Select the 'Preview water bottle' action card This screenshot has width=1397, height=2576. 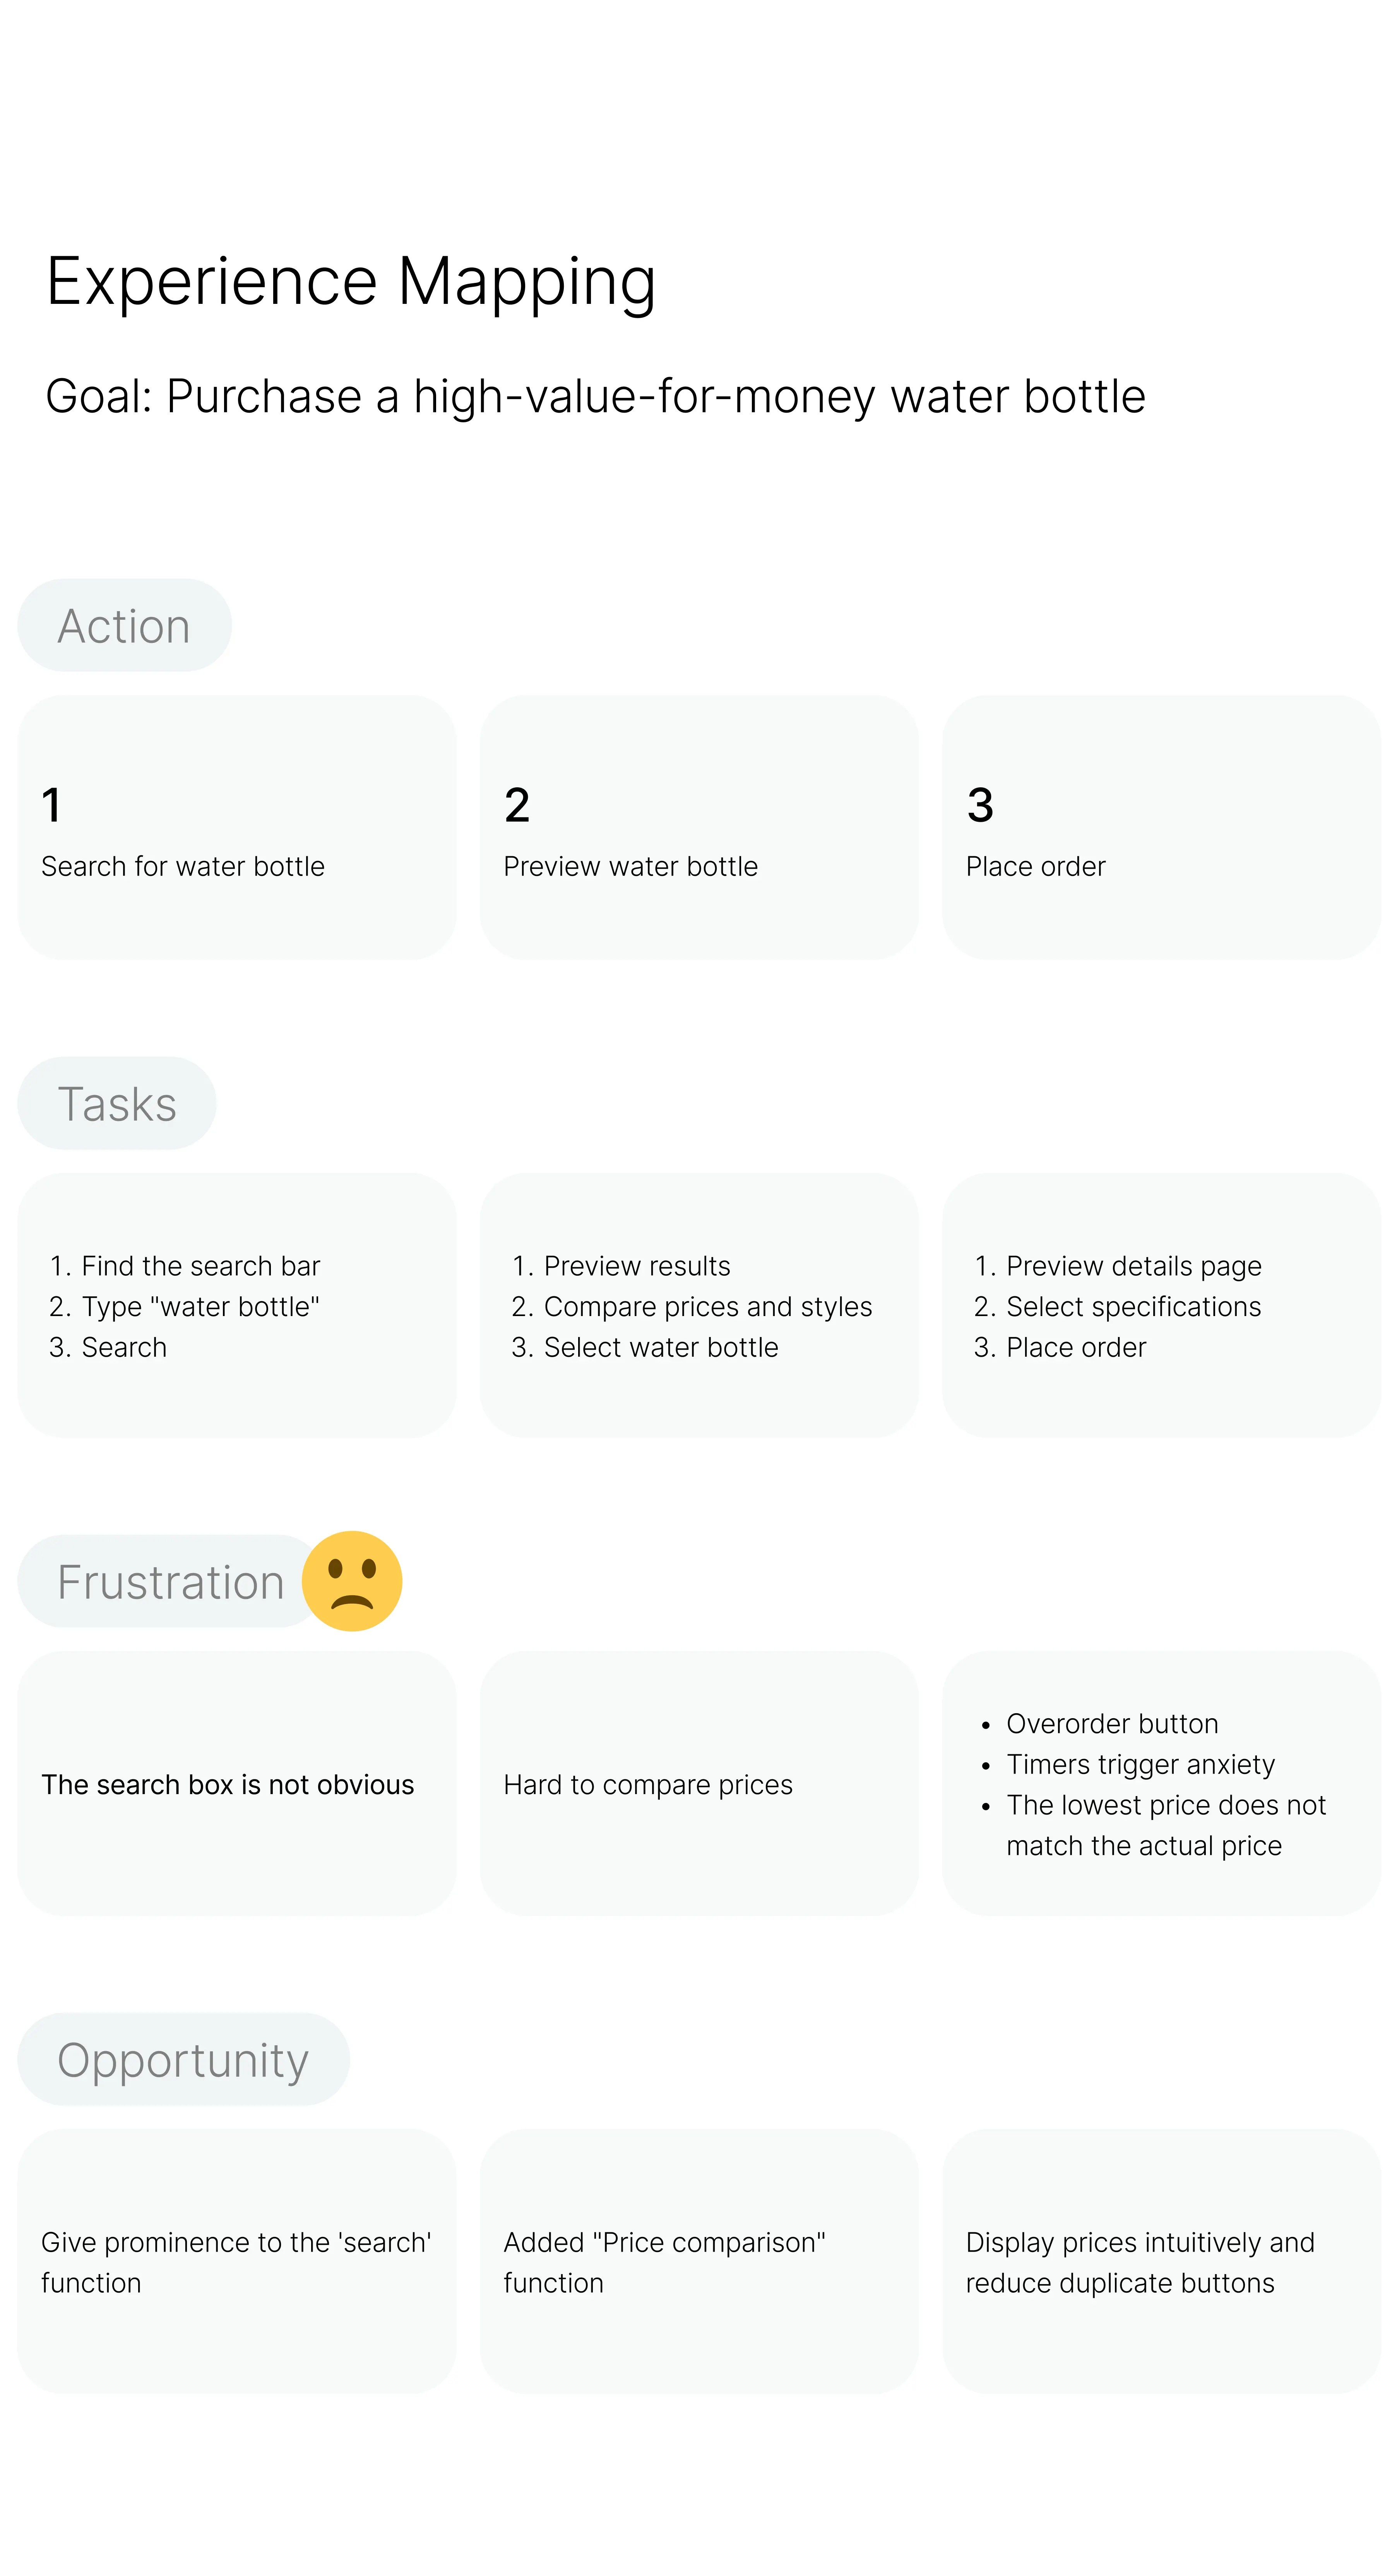[x=698, y=828]
